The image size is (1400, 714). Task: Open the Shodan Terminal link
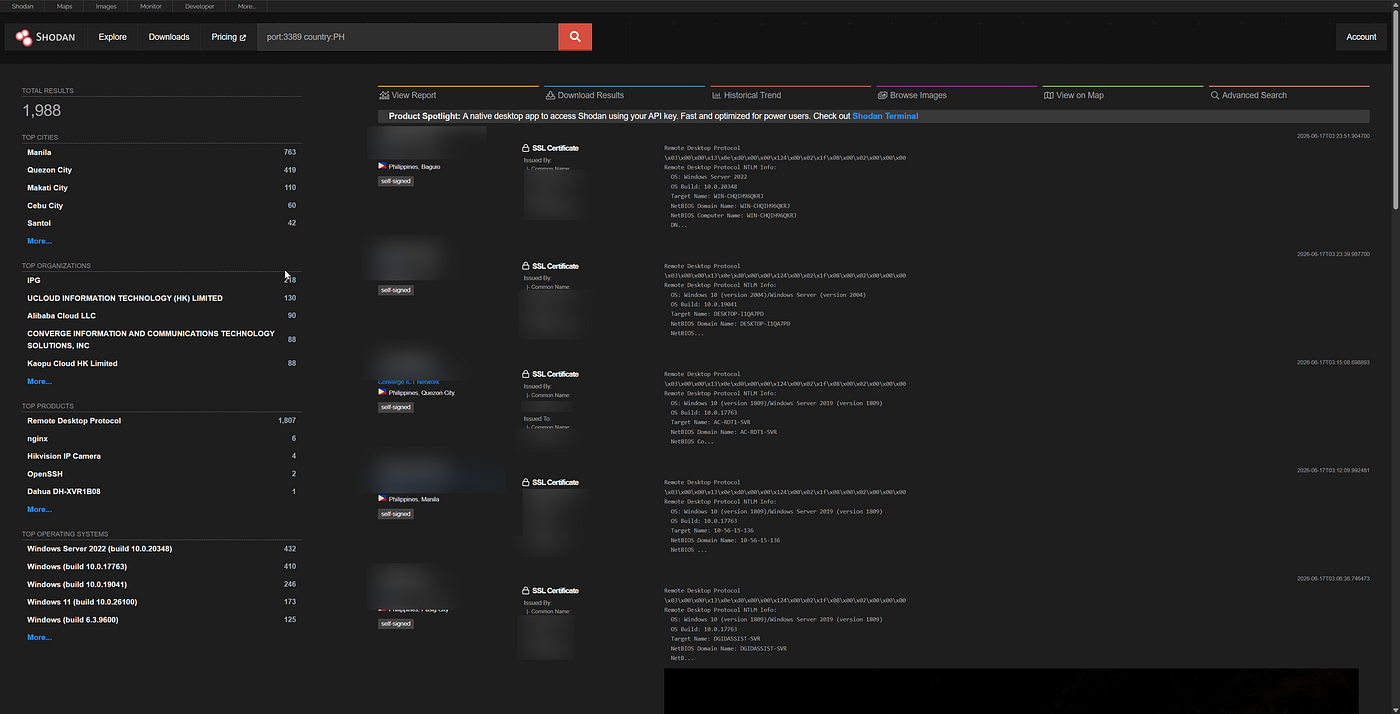click(885, 116)
